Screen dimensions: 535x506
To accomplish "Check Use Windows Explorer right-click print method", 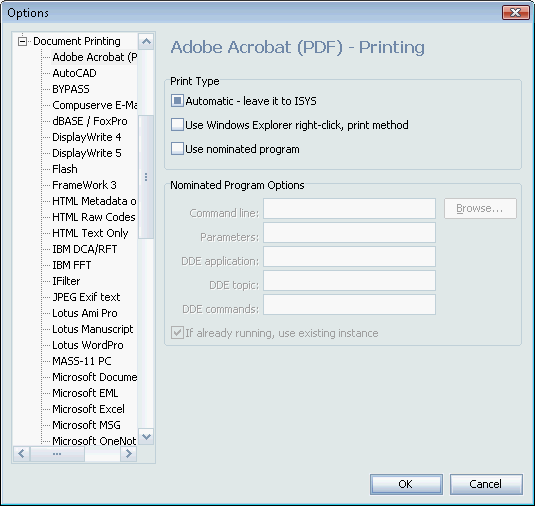I will pyautogui.click(x=177, y=125).
